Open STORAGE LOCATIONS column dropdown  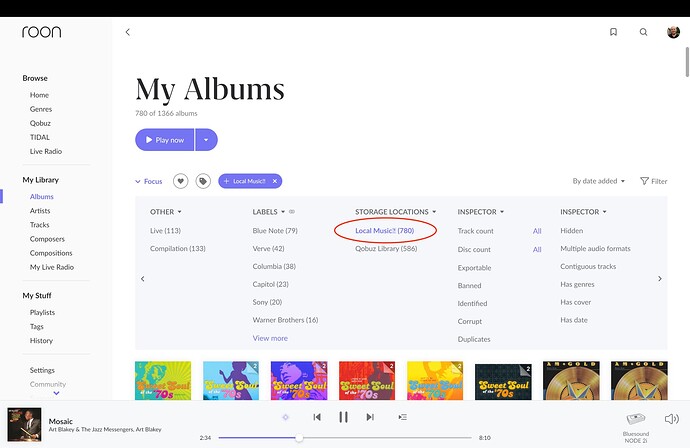(396, 212)
